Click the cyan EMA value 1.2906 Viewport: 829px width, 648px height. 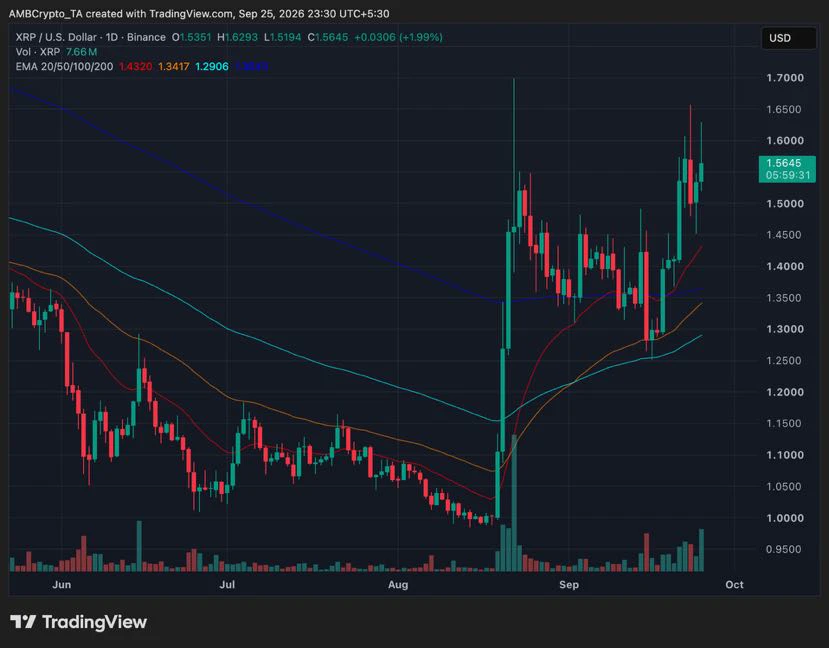tap(212, 67)
